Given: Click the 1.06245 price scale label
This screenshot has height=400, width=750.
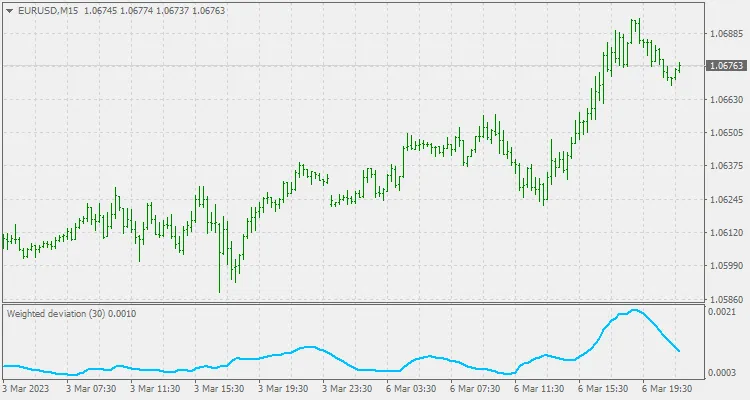Looking at the screenshot, I should [x=724, y=199].
